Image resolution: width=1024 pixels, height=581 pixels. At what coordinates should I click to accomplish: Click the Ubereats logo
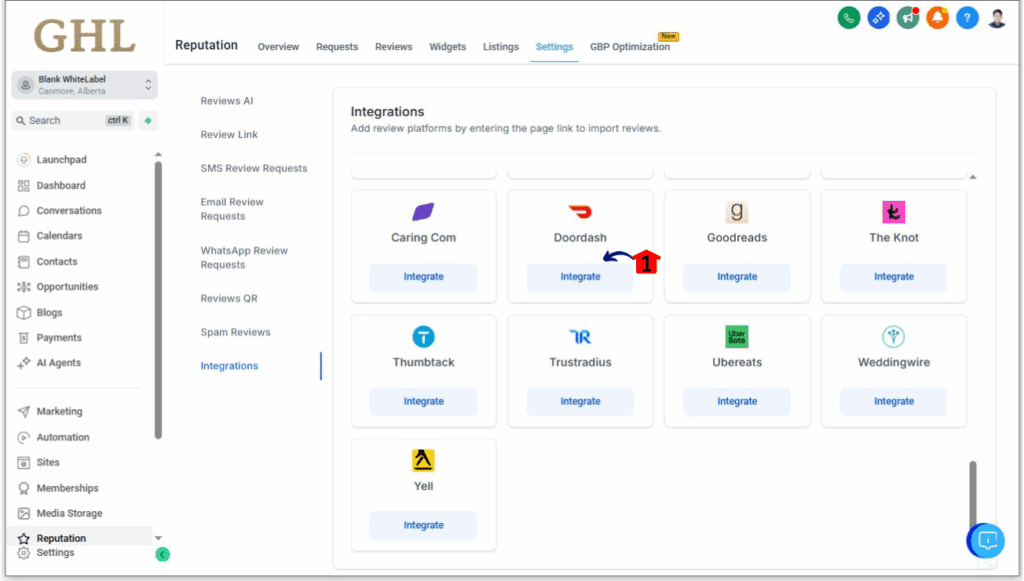pyautogui.click(x=737, y=337)
